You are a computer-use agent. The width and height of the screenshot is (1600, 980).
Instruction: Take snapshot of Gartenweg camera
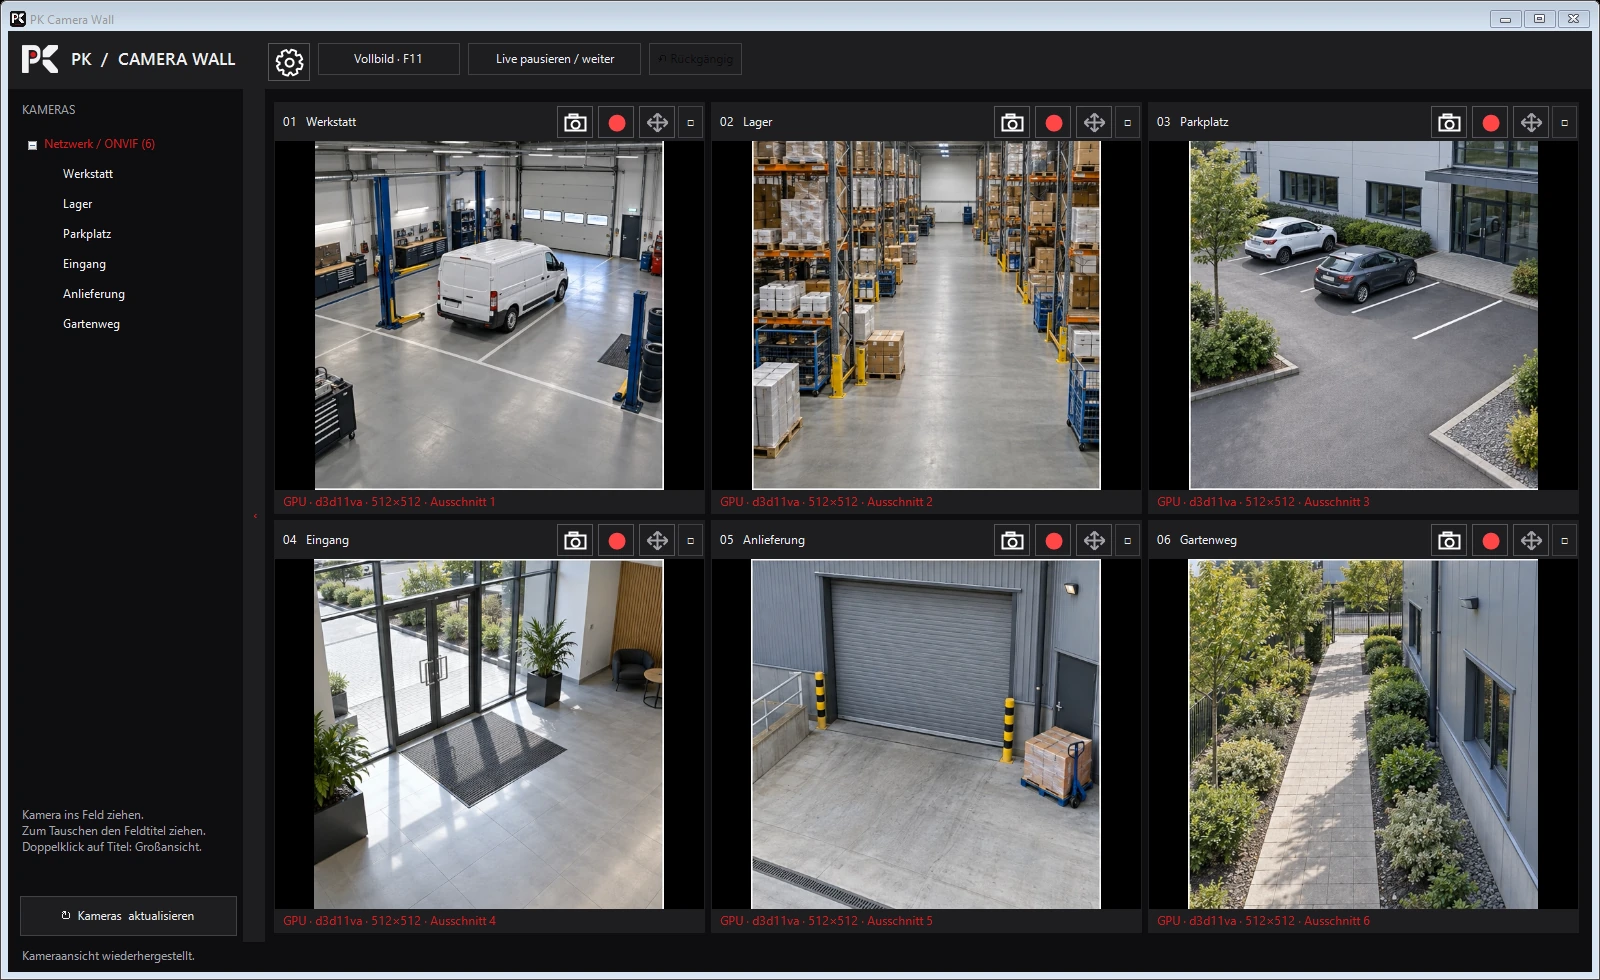pos(1449,540)
